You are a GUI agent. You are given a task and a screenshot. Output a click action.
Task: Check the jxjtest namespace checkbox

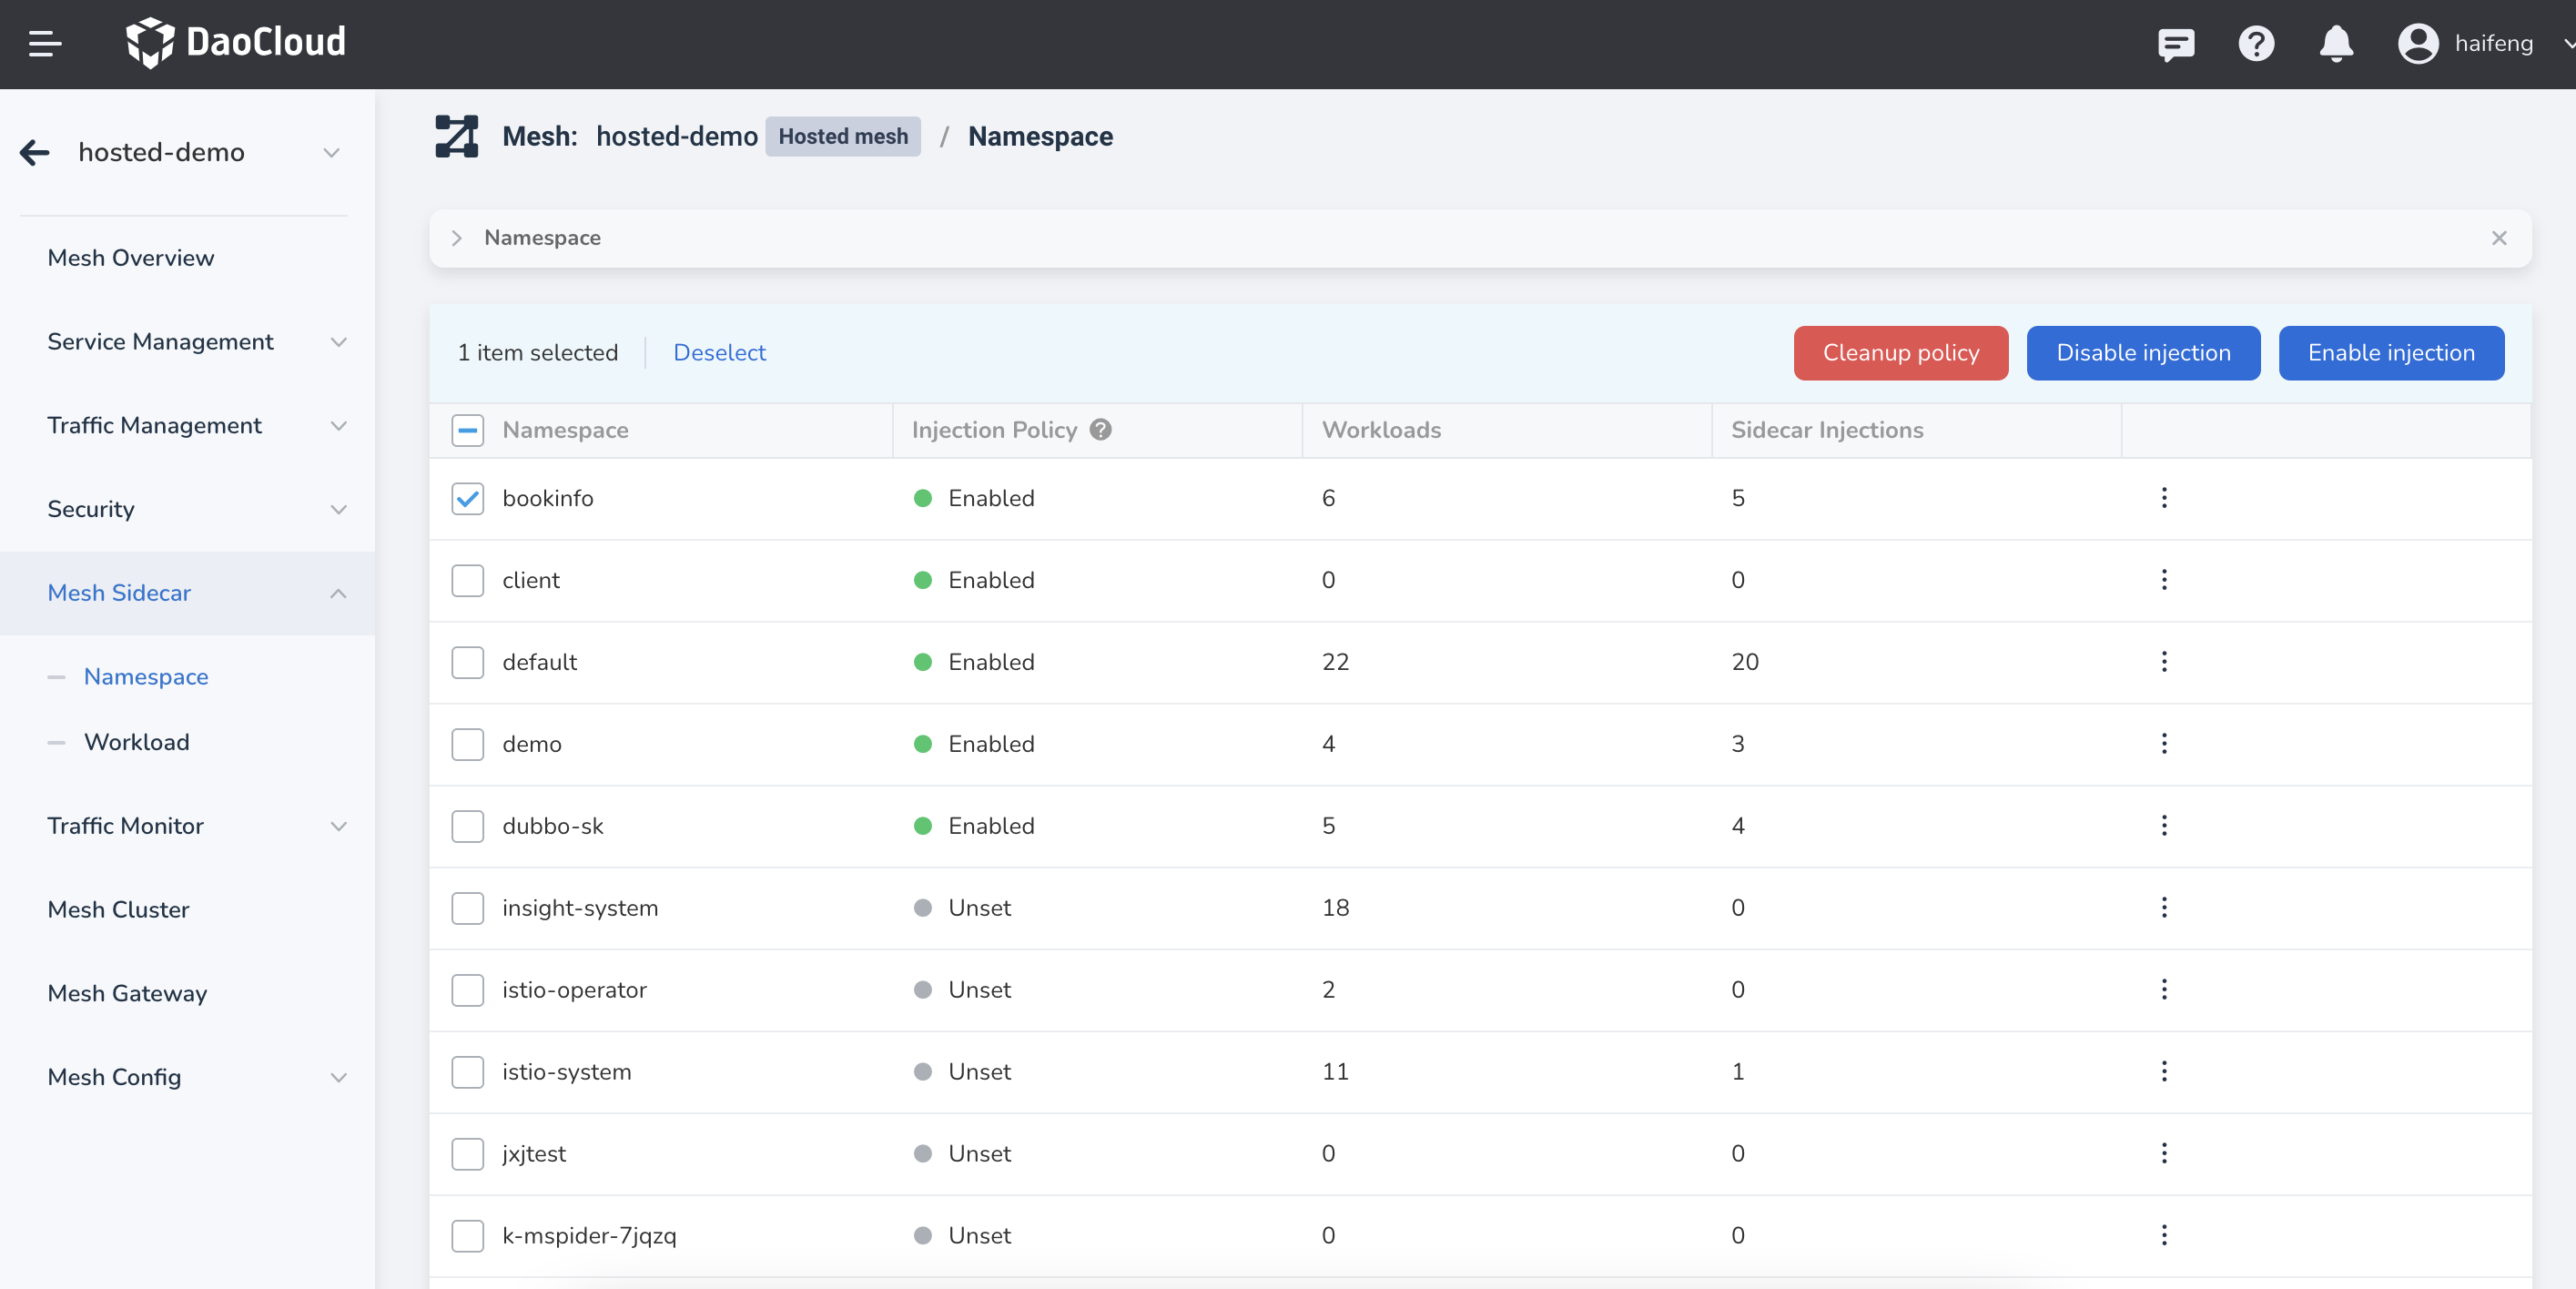(x=467, y=1154)
